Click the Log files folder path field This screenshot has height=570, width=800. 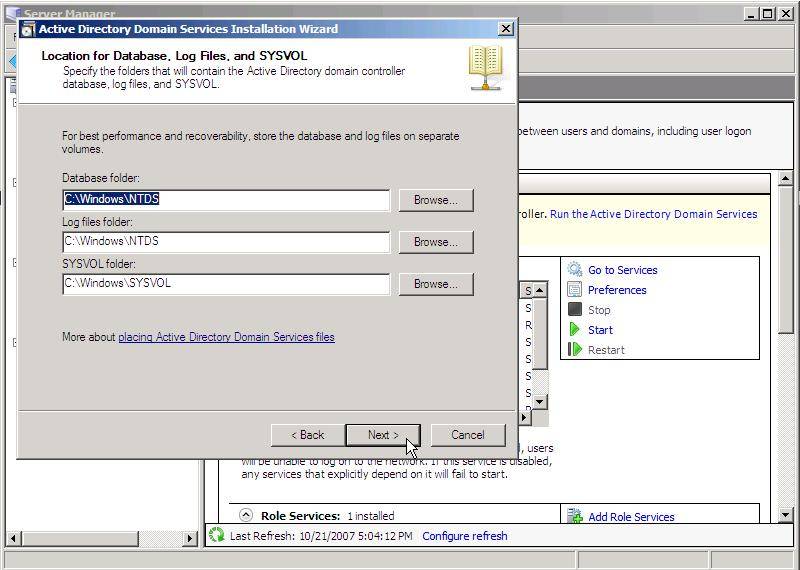coord(226,242)
